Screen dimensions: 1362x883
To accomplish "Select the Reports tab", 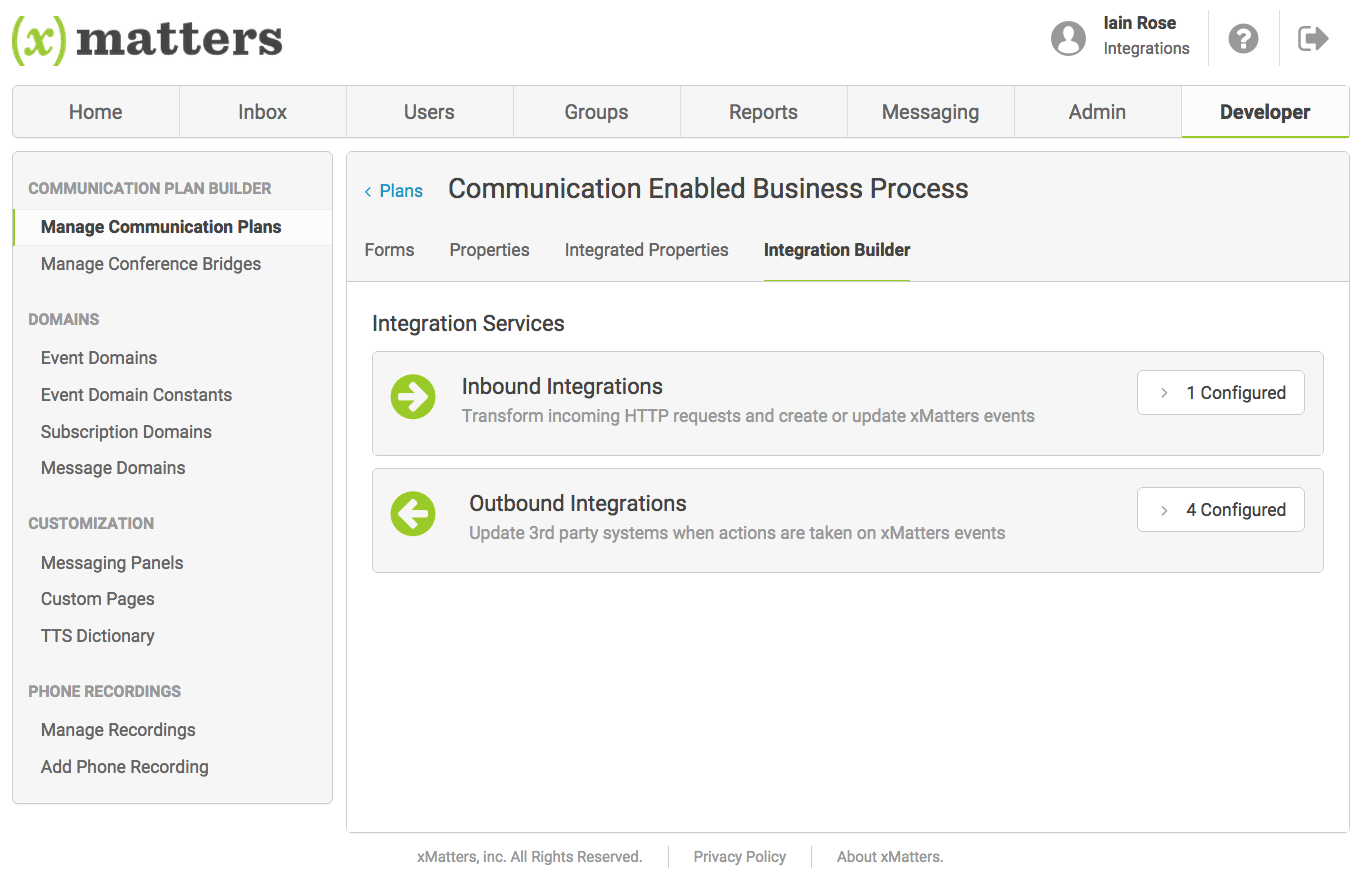I will click(x=764, y=112).
